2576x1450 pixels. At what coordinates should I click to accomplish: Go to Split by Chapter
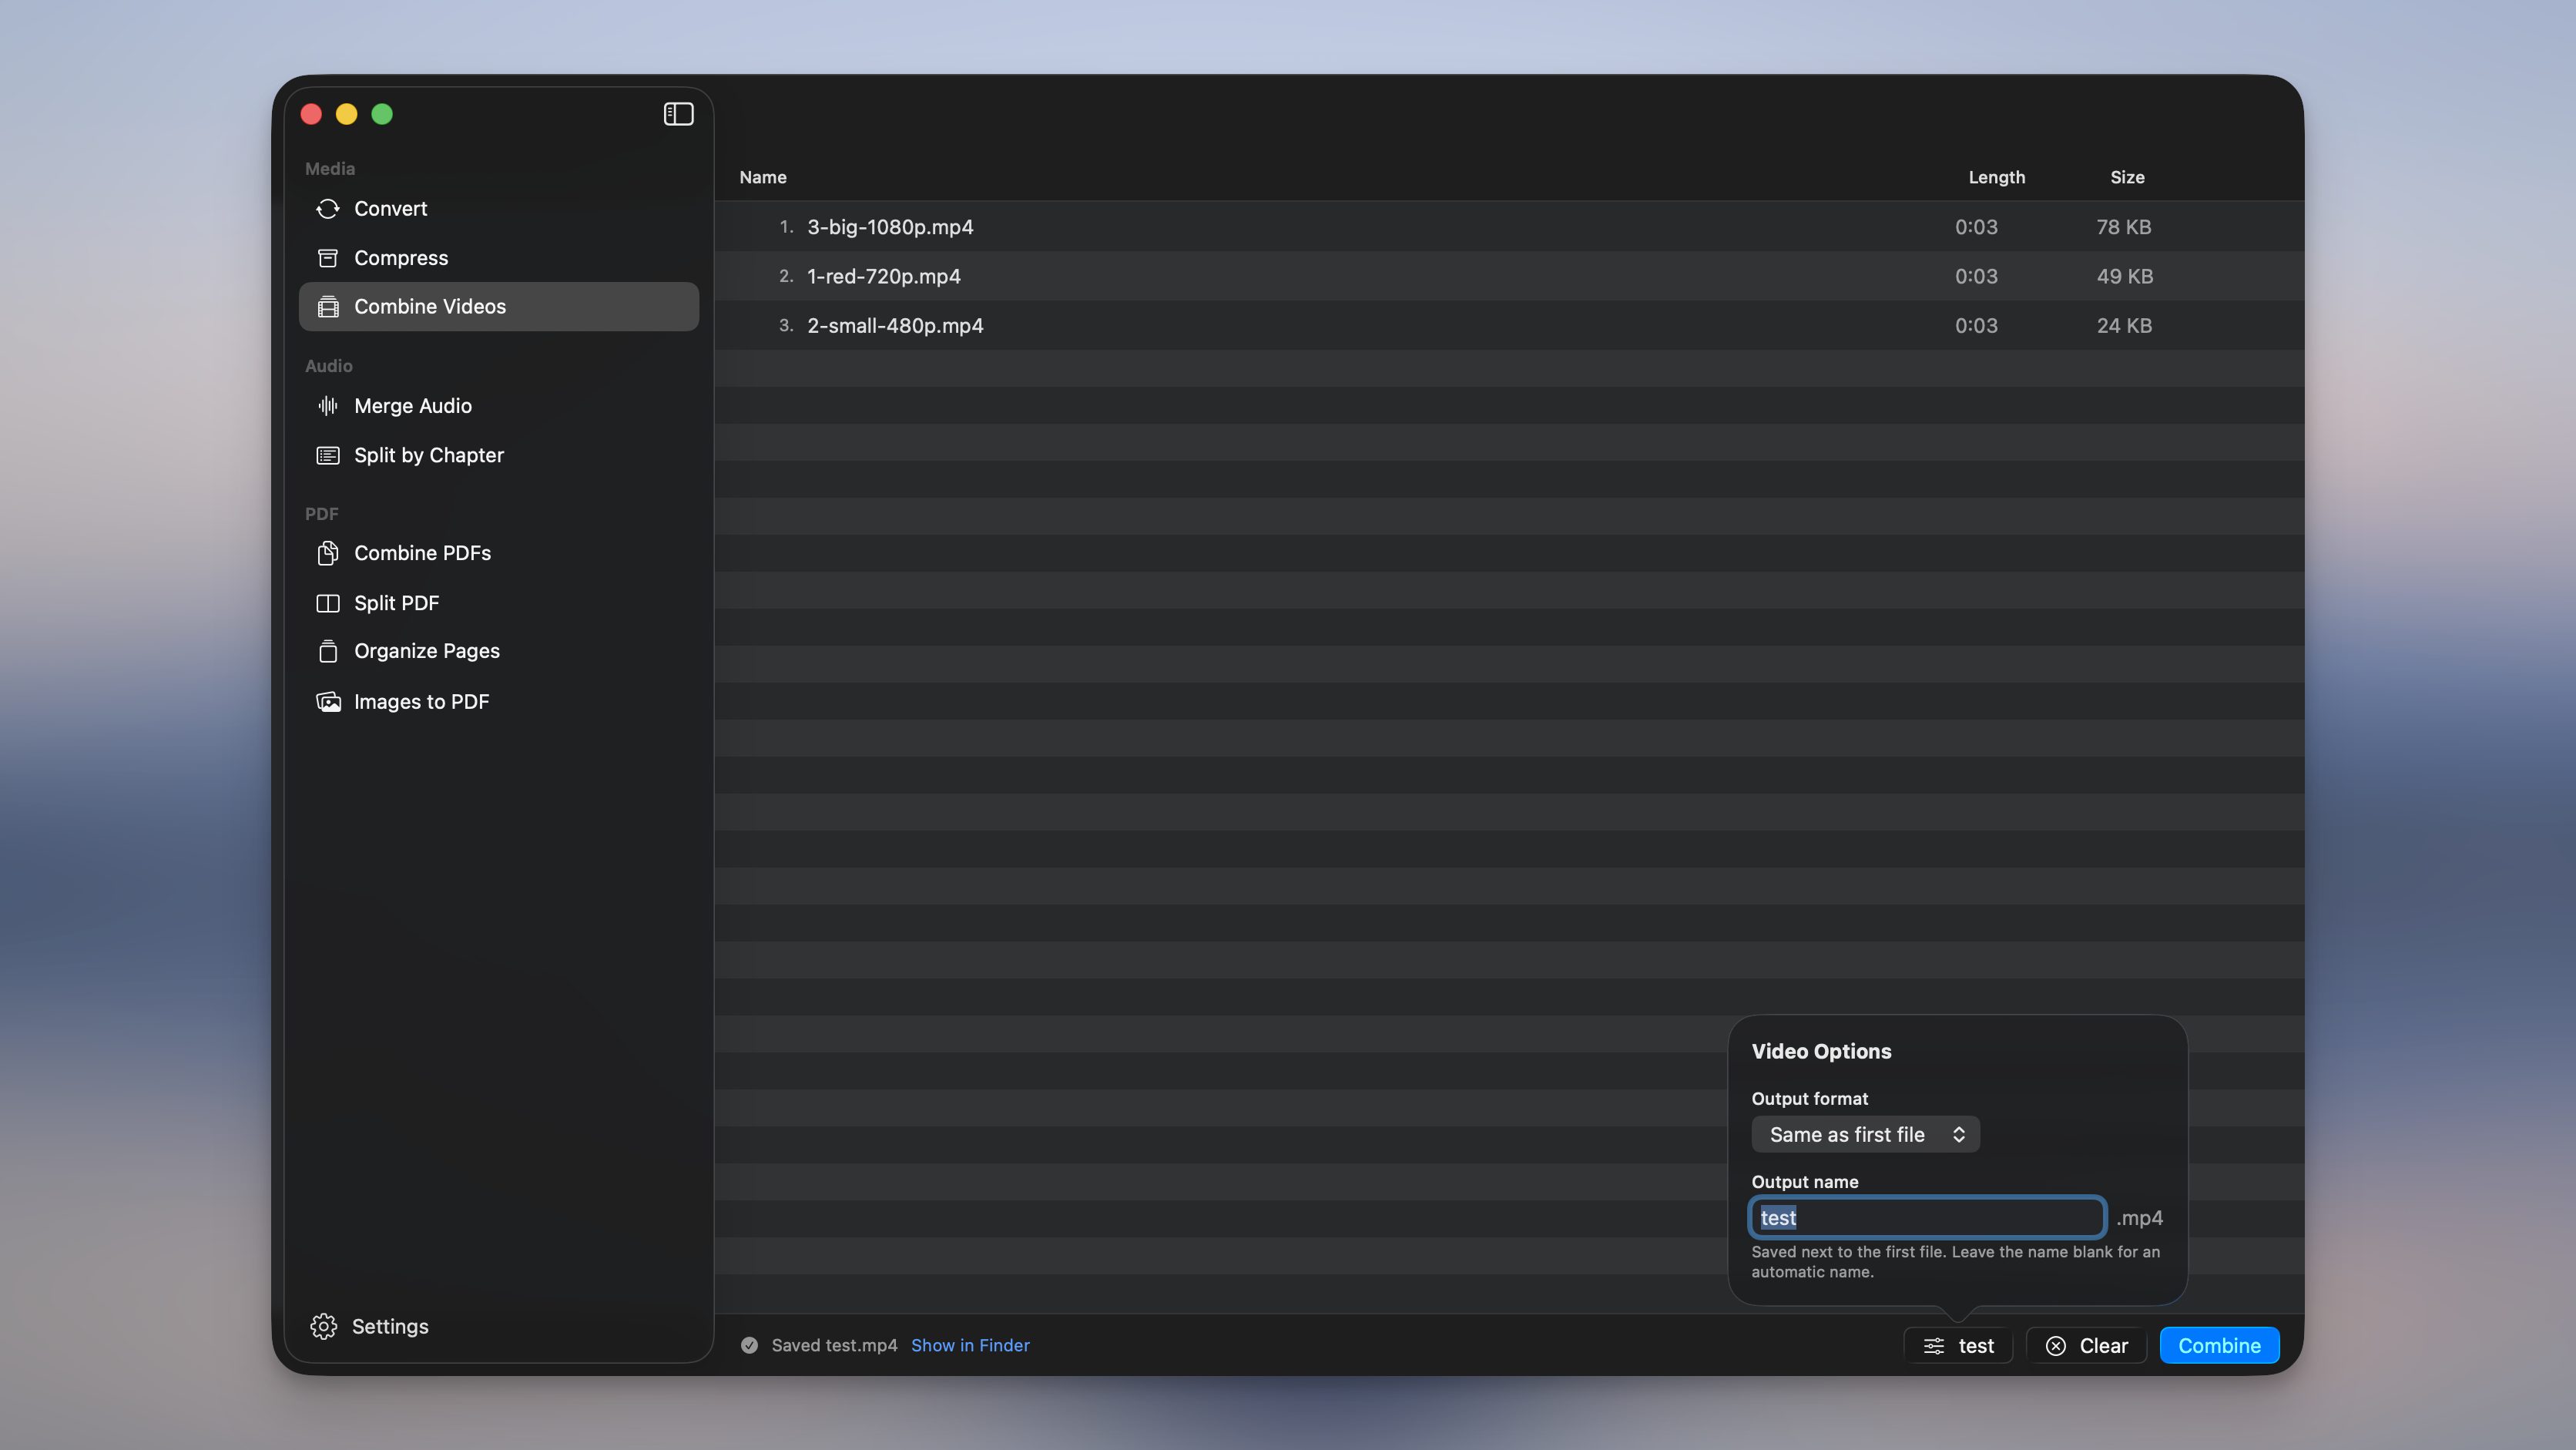pyautogui.click(x=499, y=455)
